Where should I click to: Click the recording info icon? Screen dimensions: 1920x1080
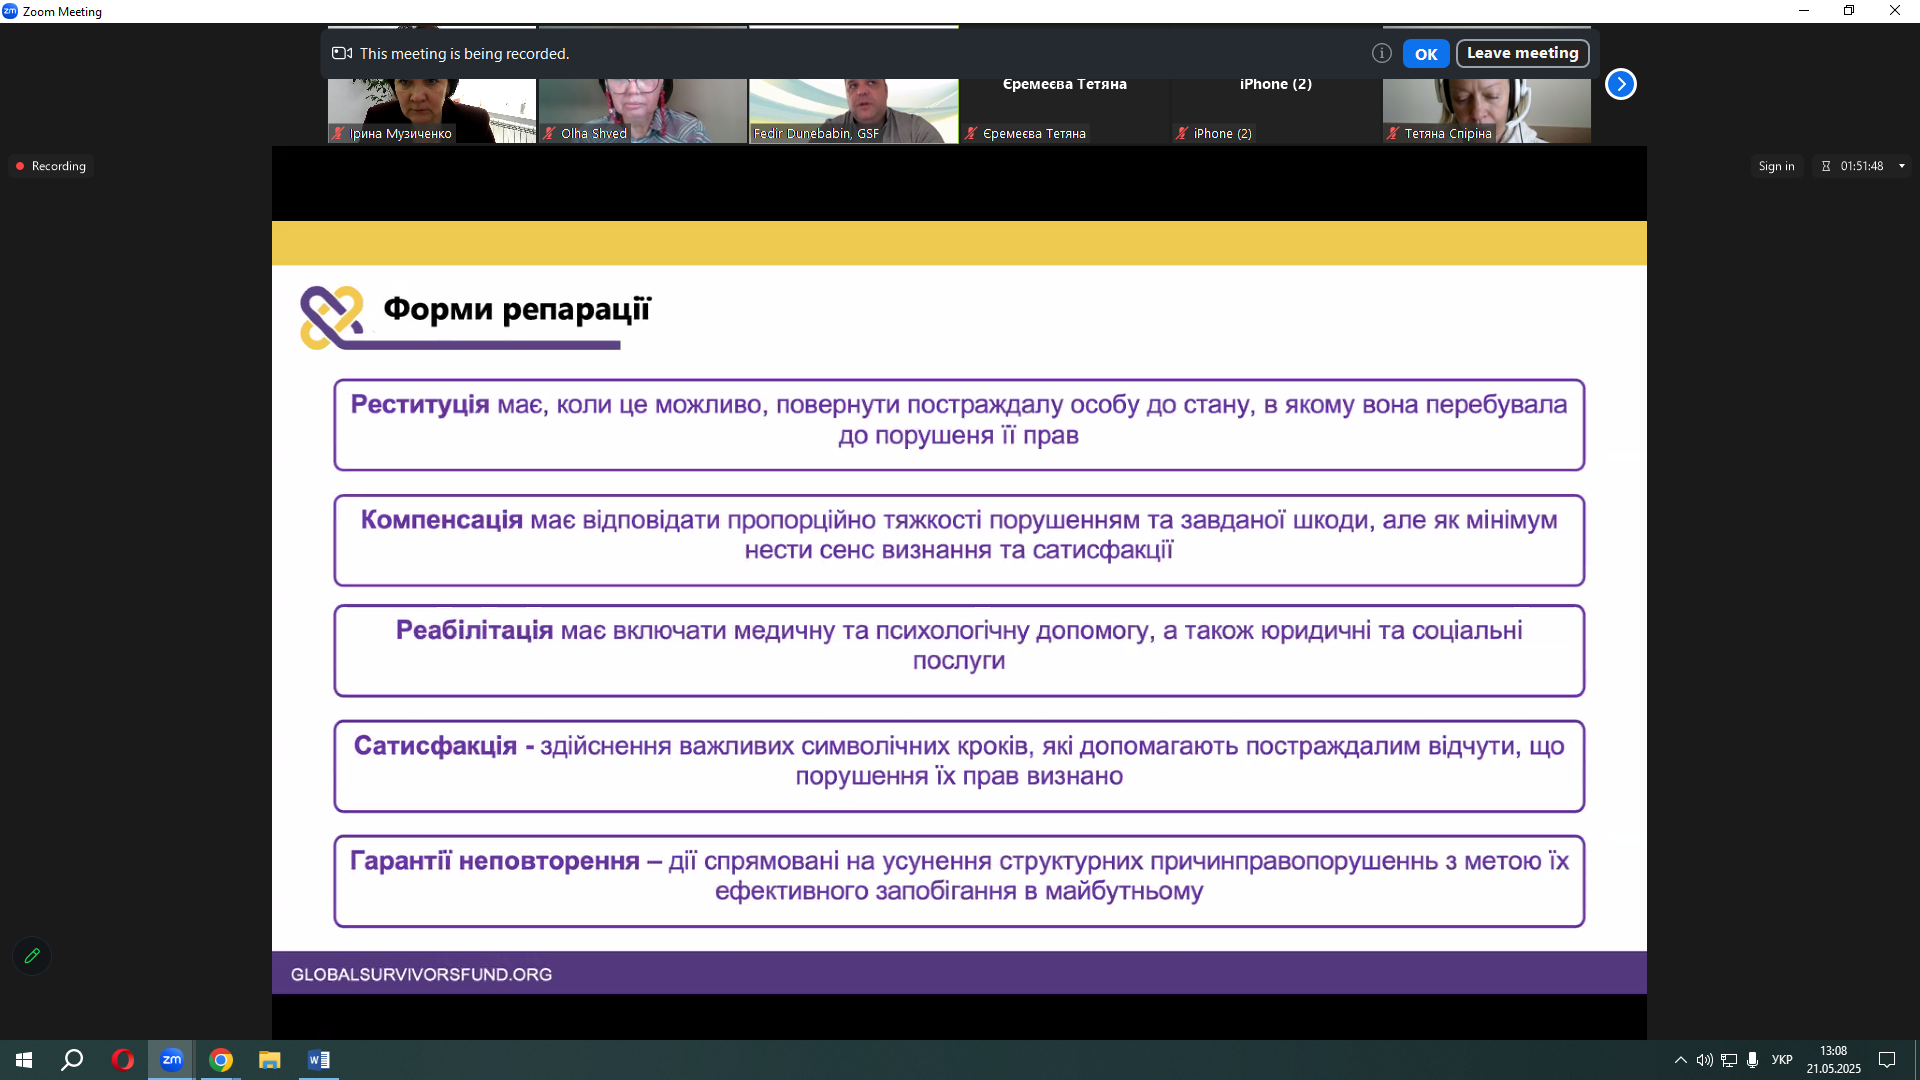point(1381,54)
